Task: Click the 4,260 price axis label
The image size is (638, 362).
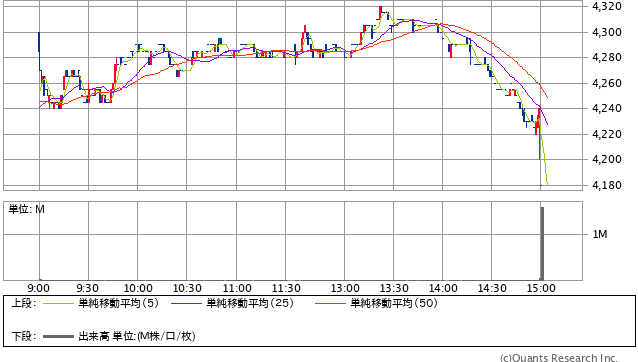Action: (x=607, y=83)
